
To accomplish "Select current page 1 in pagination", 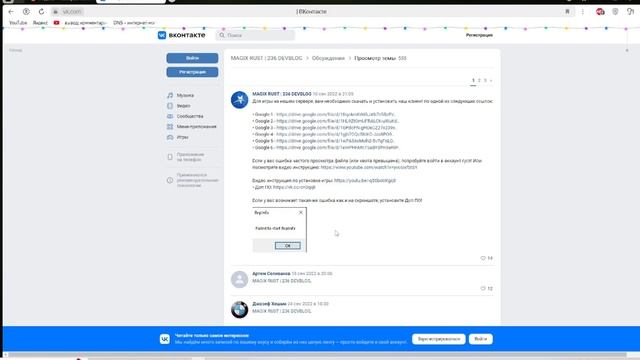I will pos(473,80).
